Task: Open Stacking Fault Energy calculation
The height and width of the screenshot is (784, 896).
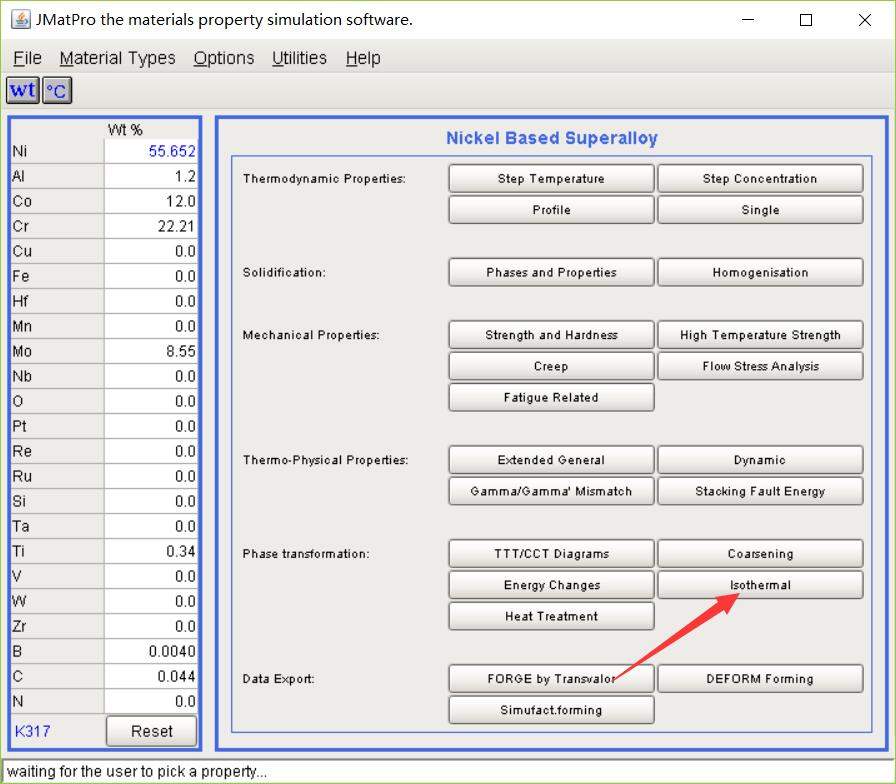Action: 760,491
